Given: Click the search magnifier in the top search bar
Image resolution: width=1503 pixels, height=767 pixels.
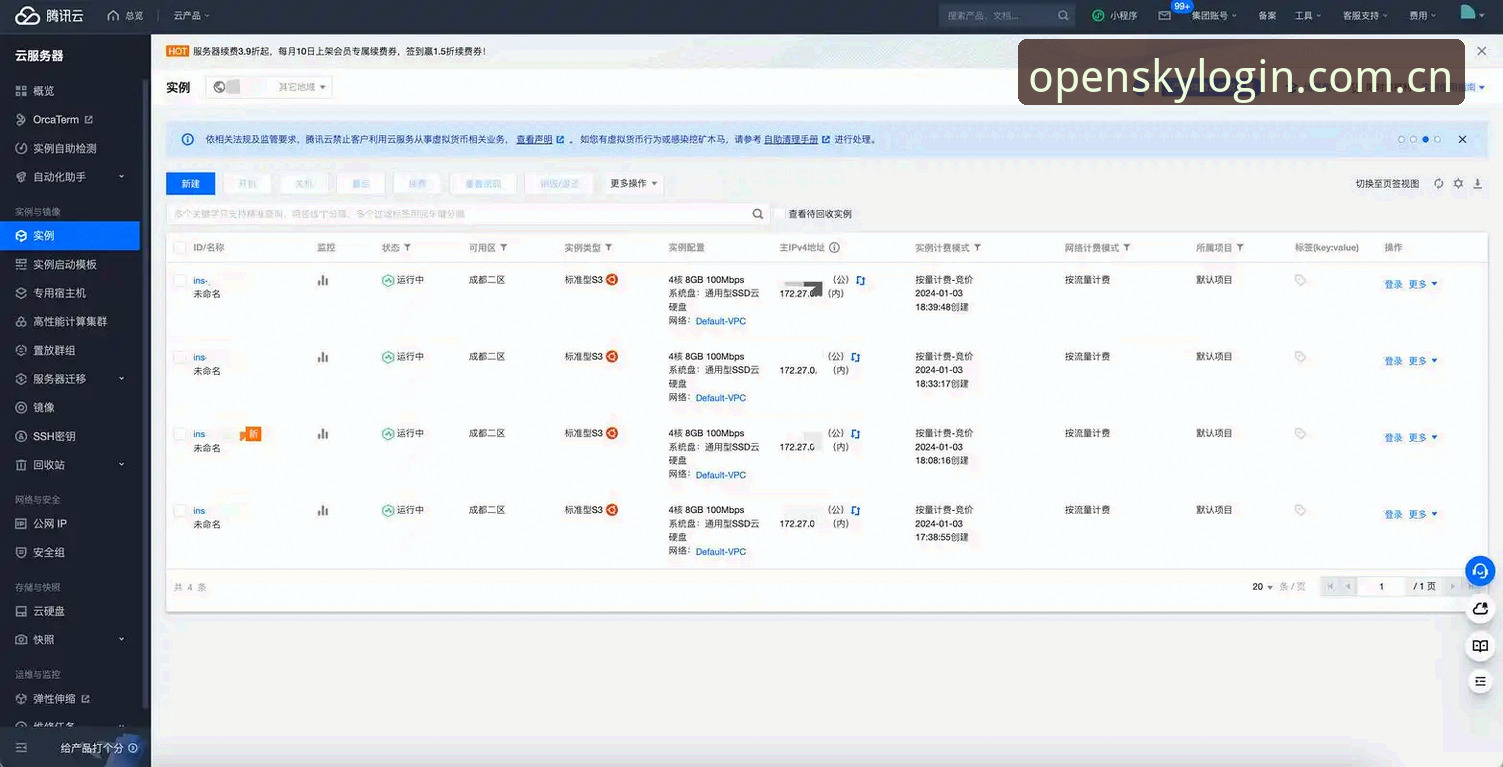Looking at the screenshot, I should click(x=1063, y=16).
